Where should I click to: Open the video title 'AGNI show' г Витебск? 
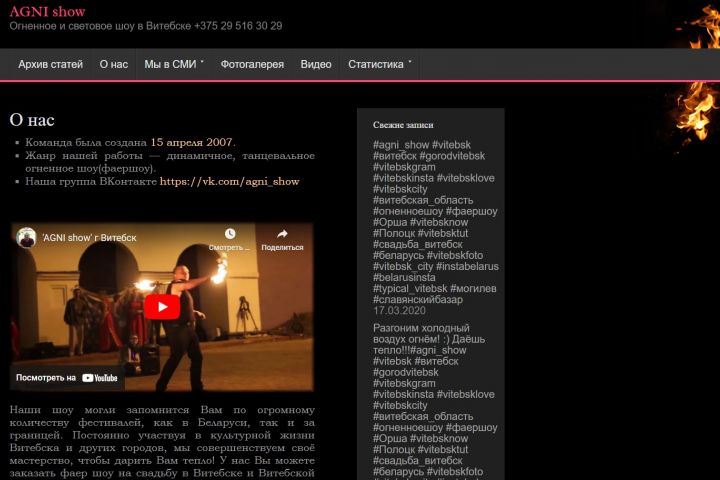coord(89,238)
